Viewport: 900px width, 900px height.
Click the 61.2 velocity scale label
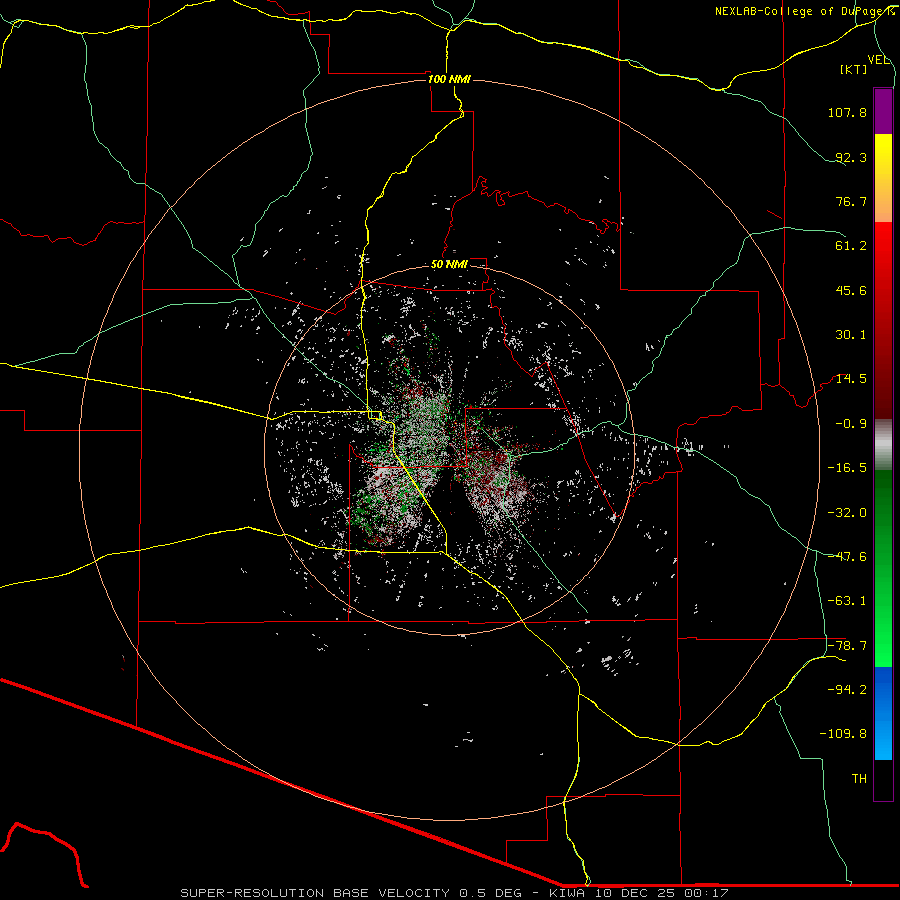tap(851, 246)
